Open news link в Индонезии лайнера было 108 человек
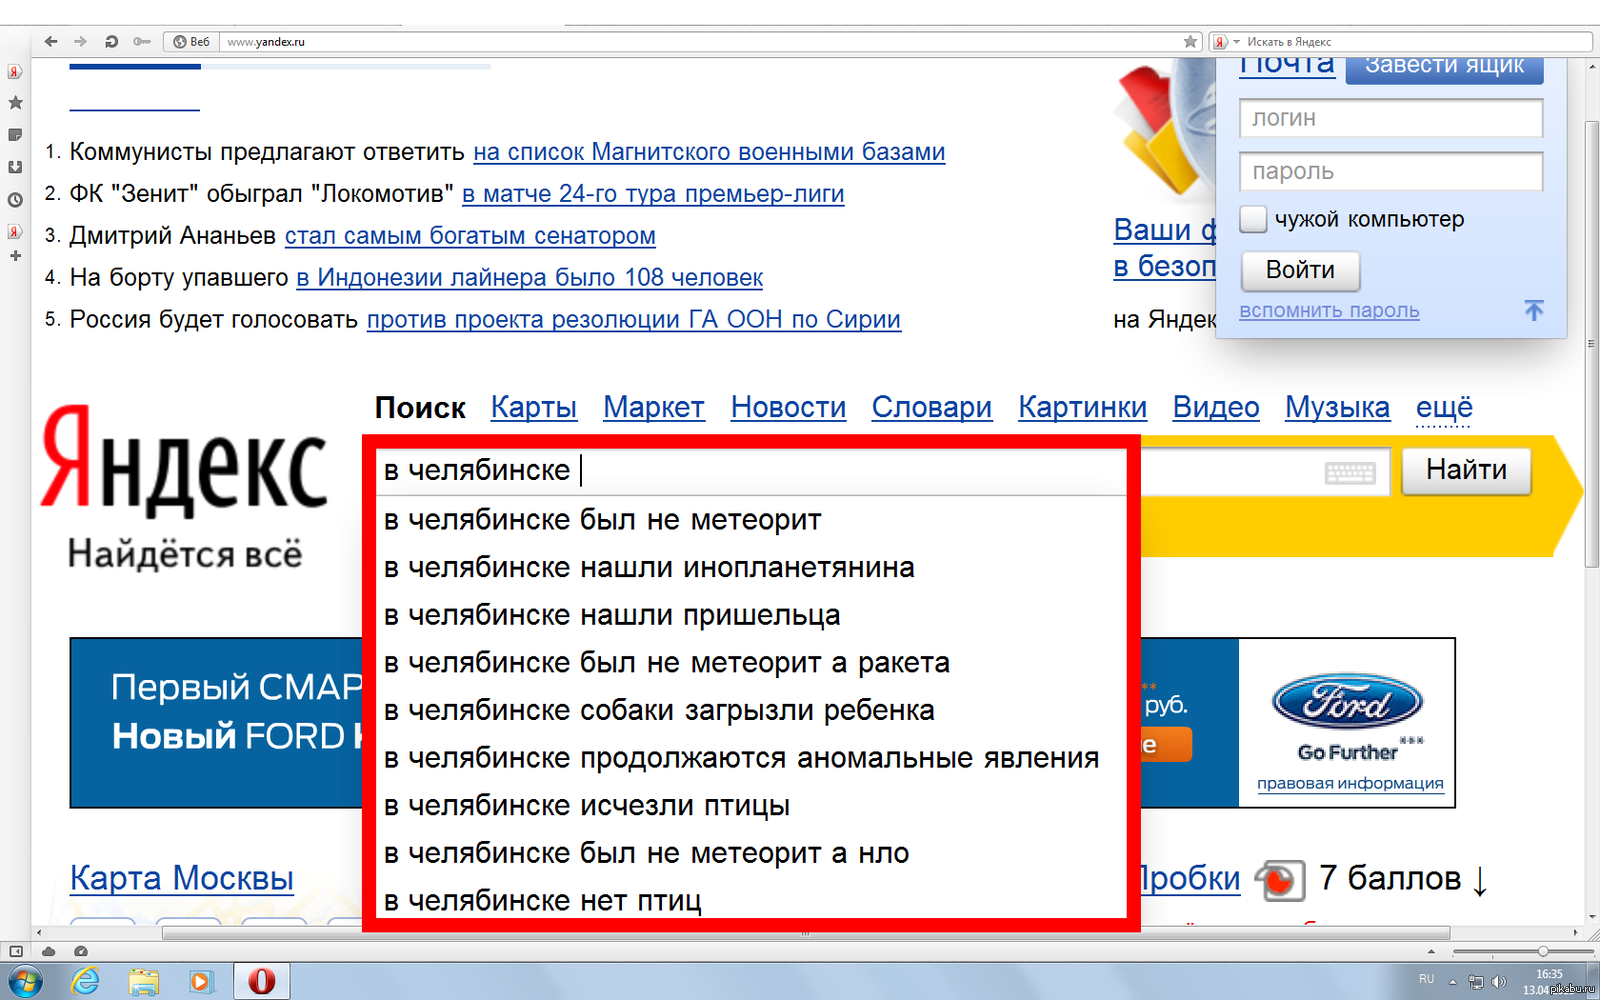Screen dimensions: 1600x1000 tap(530, 278)
